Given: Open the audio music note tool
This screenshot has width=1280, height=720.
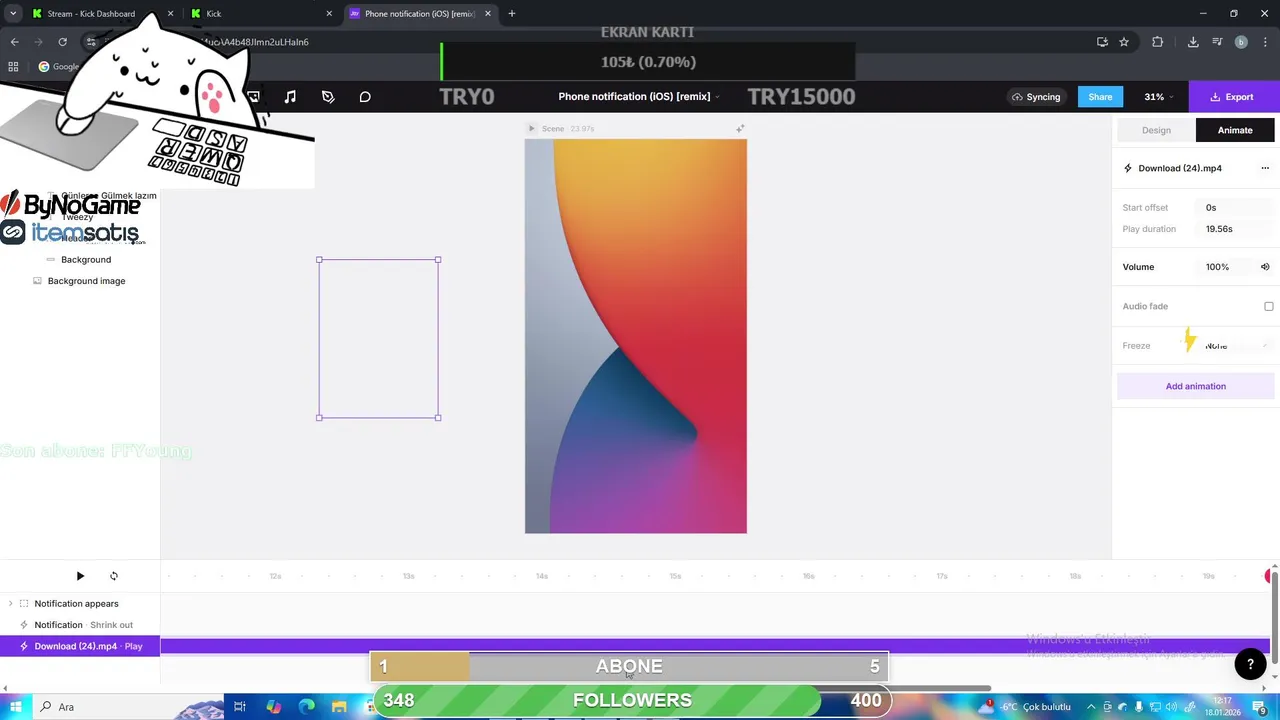Looking at the screenshot, I should click(x=290, y=97).
